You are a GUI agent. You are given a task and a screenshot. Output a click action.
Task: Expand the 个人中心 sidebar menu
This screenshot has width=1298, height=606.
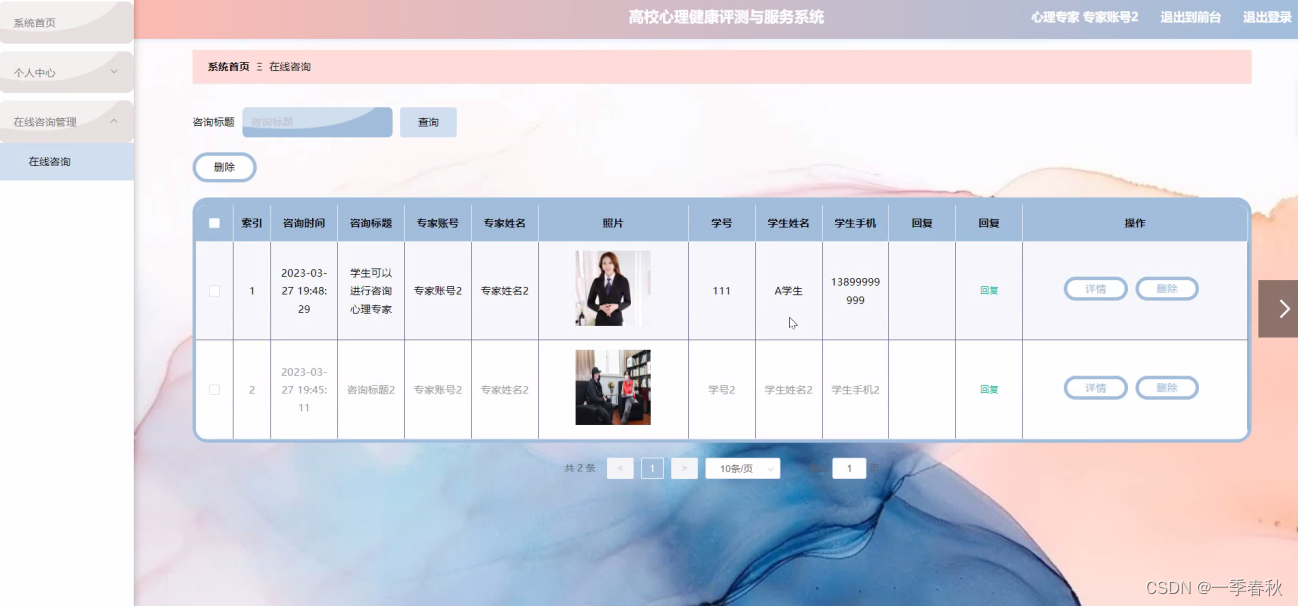coord(66,72)
